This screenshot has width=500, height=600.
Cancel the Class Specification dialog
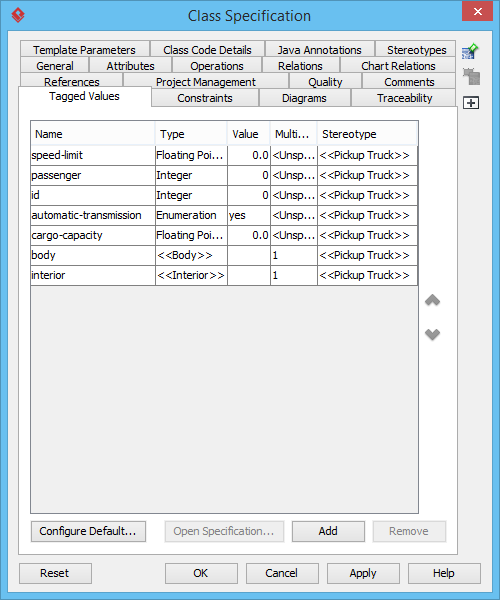click(x=282, y=573)
